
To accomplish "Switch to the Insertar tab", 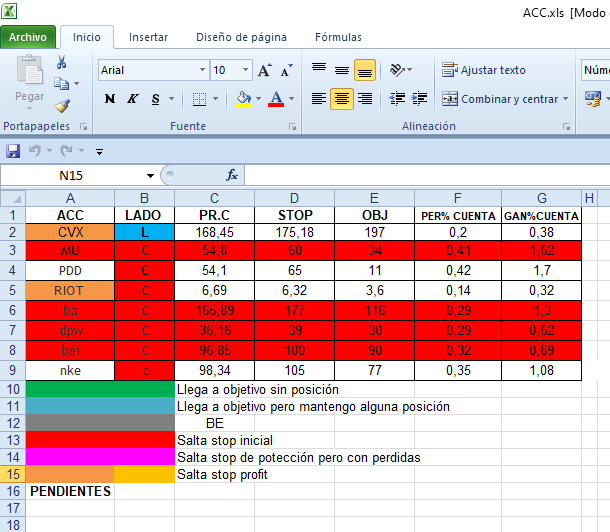I will (x=148, y=37).
